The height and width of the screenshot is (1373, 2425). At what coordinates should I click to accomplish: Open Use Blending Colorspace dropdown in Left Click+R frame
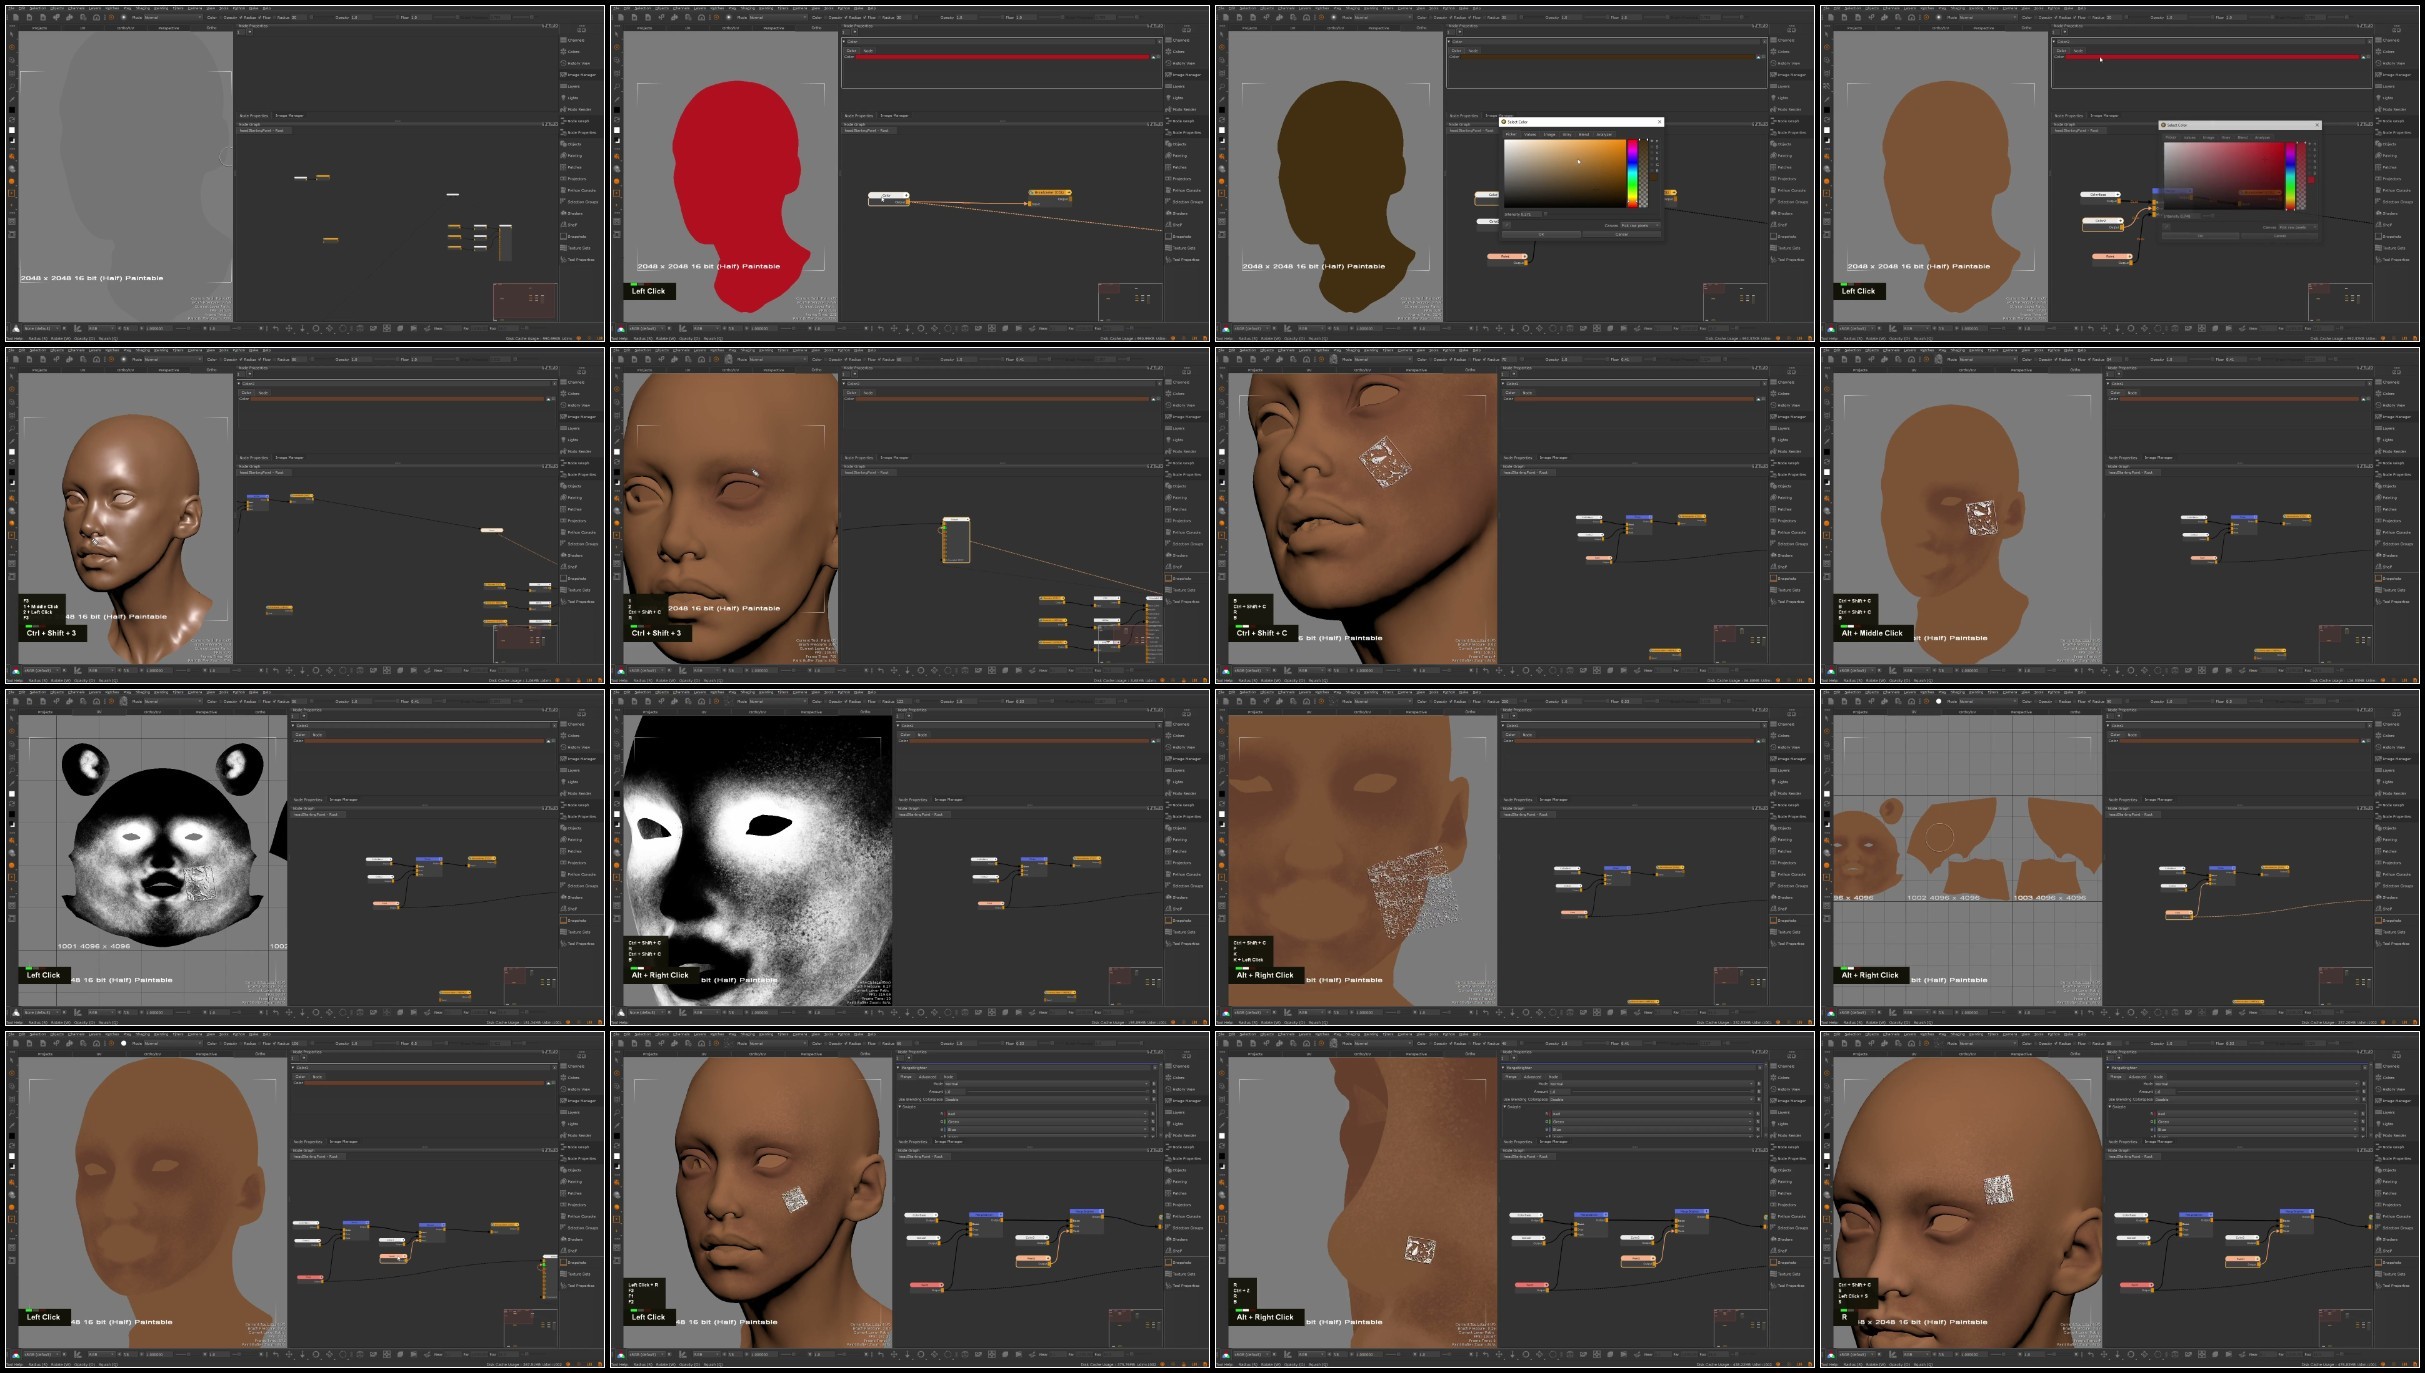click(x=1046, y=1100)
